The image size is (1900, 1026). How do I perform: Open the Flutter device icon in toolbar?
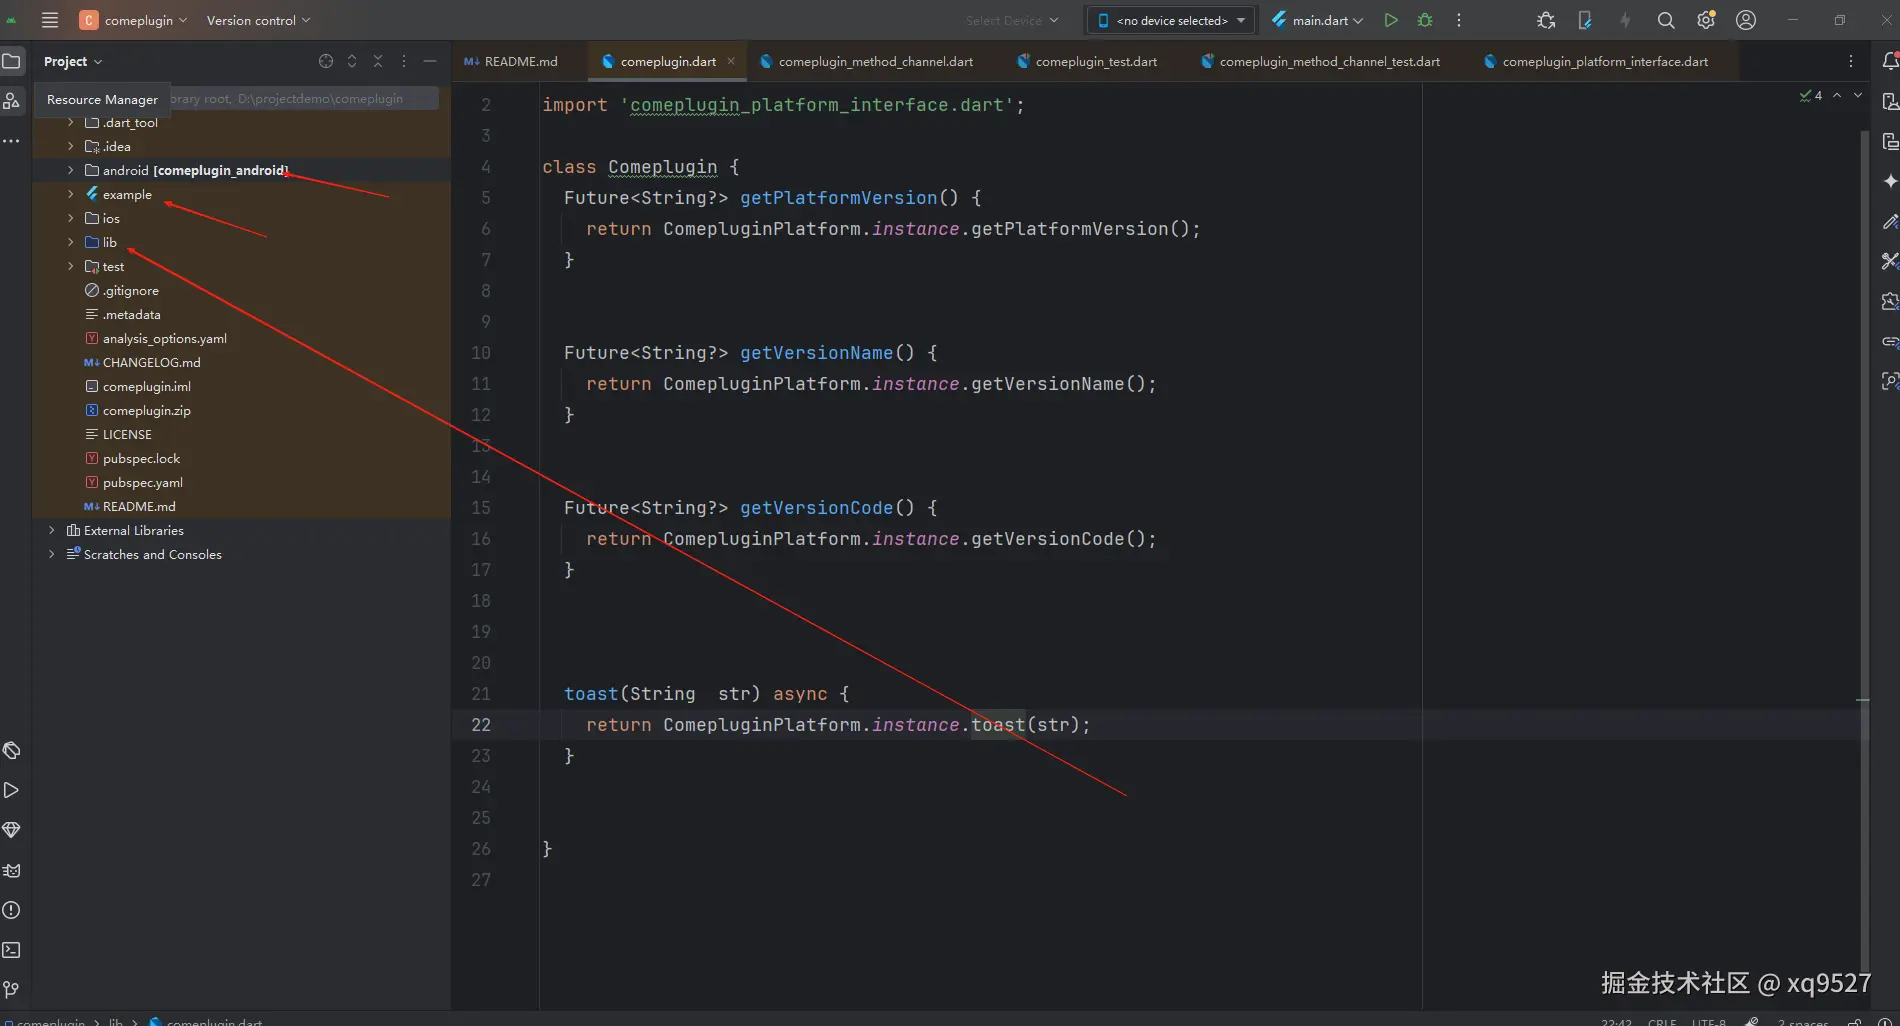(x=1585, y=20)
